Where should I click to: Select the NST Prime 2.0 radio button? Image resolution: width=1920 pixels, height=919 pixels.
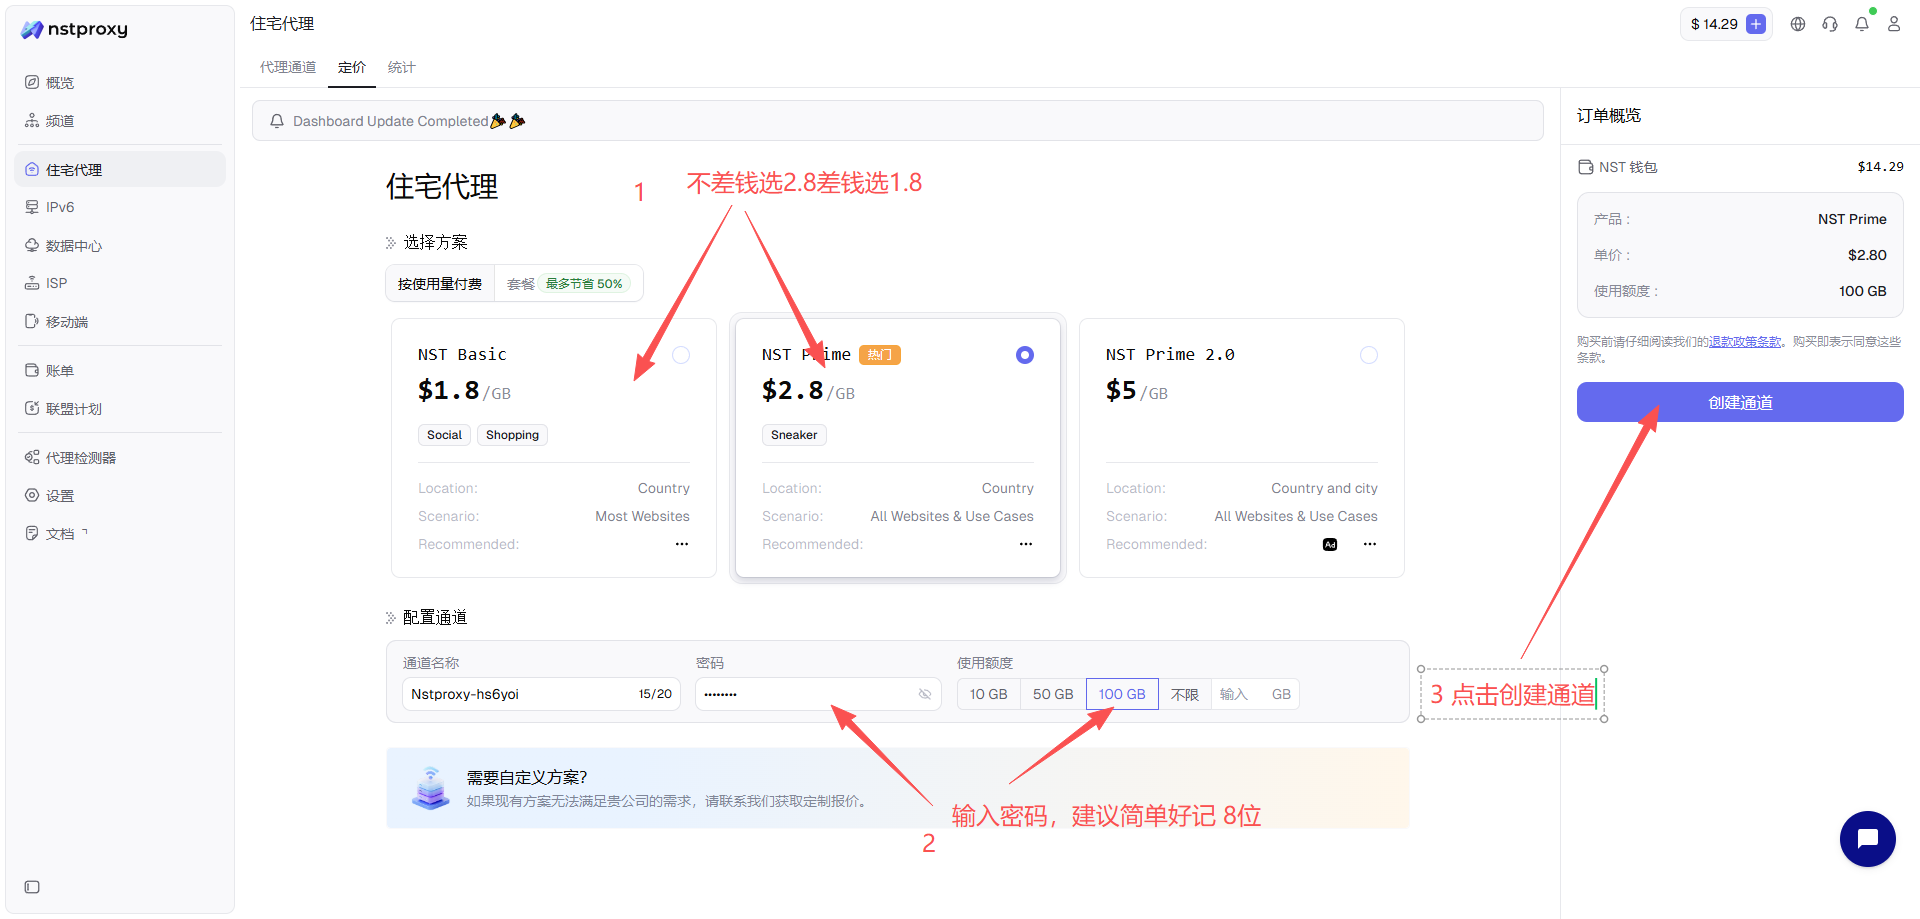click(1369, 355)
